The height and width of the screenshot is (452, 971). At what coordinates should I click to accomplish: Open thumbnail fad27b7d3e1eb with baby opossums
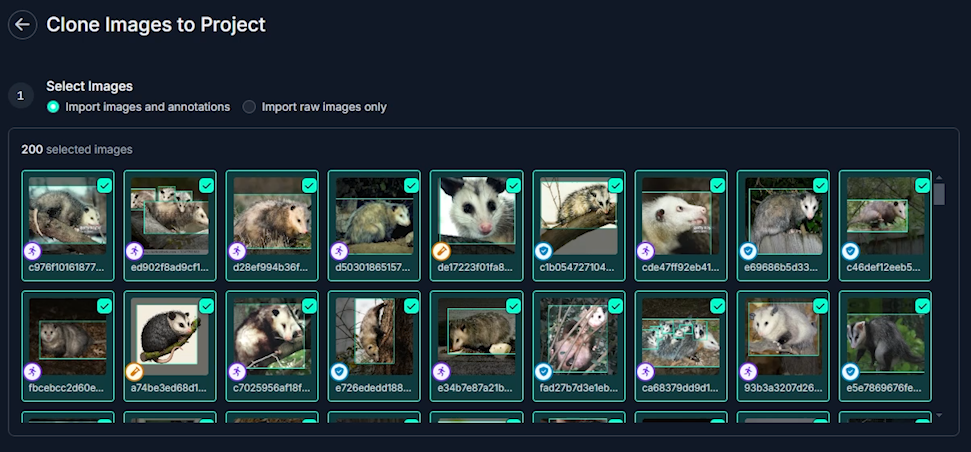point(578,337)
